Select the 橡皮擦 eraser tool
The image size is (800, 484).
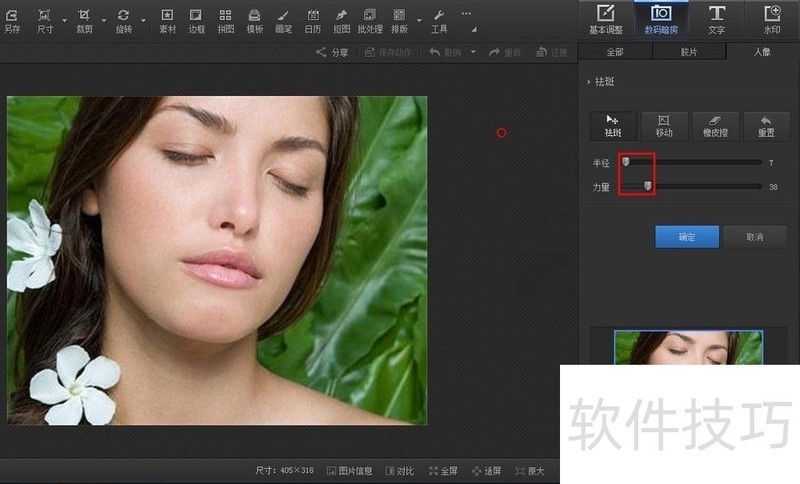[714, 125]
